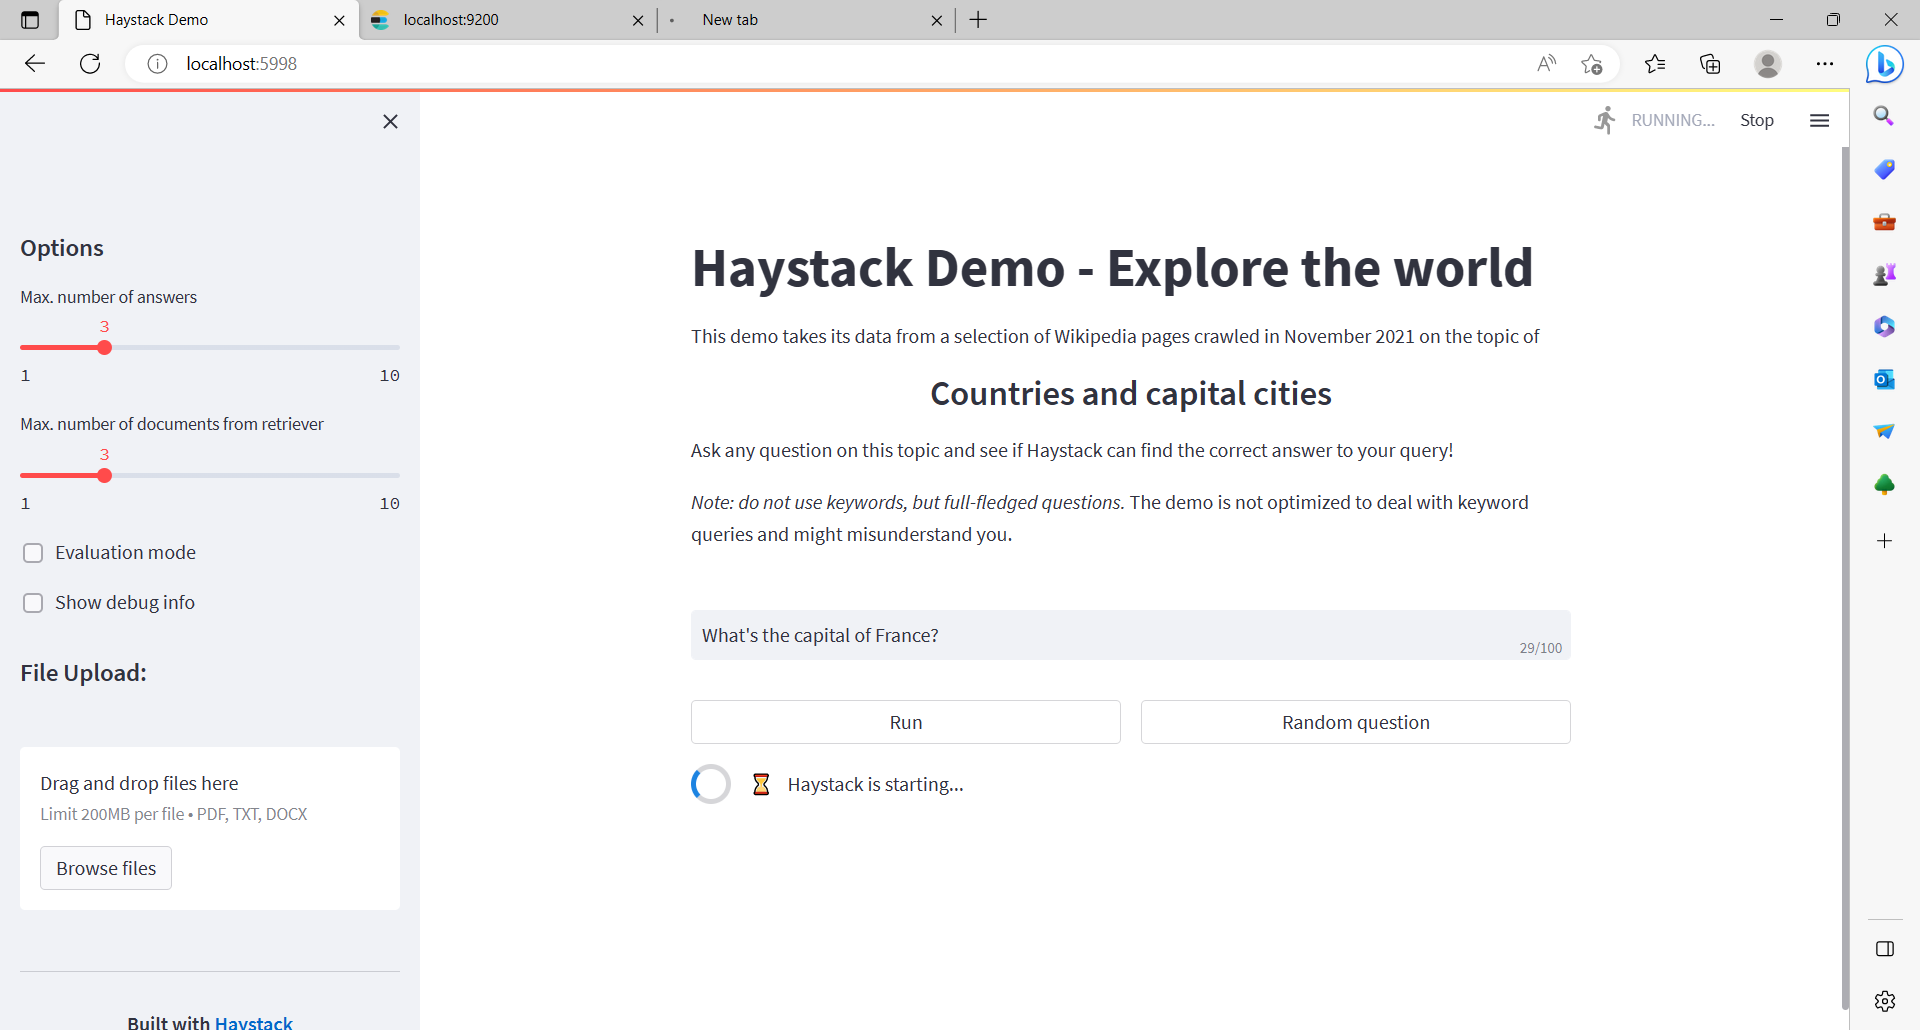Close the New tab tab
1920x1030 pixels.
click(936, 20)
